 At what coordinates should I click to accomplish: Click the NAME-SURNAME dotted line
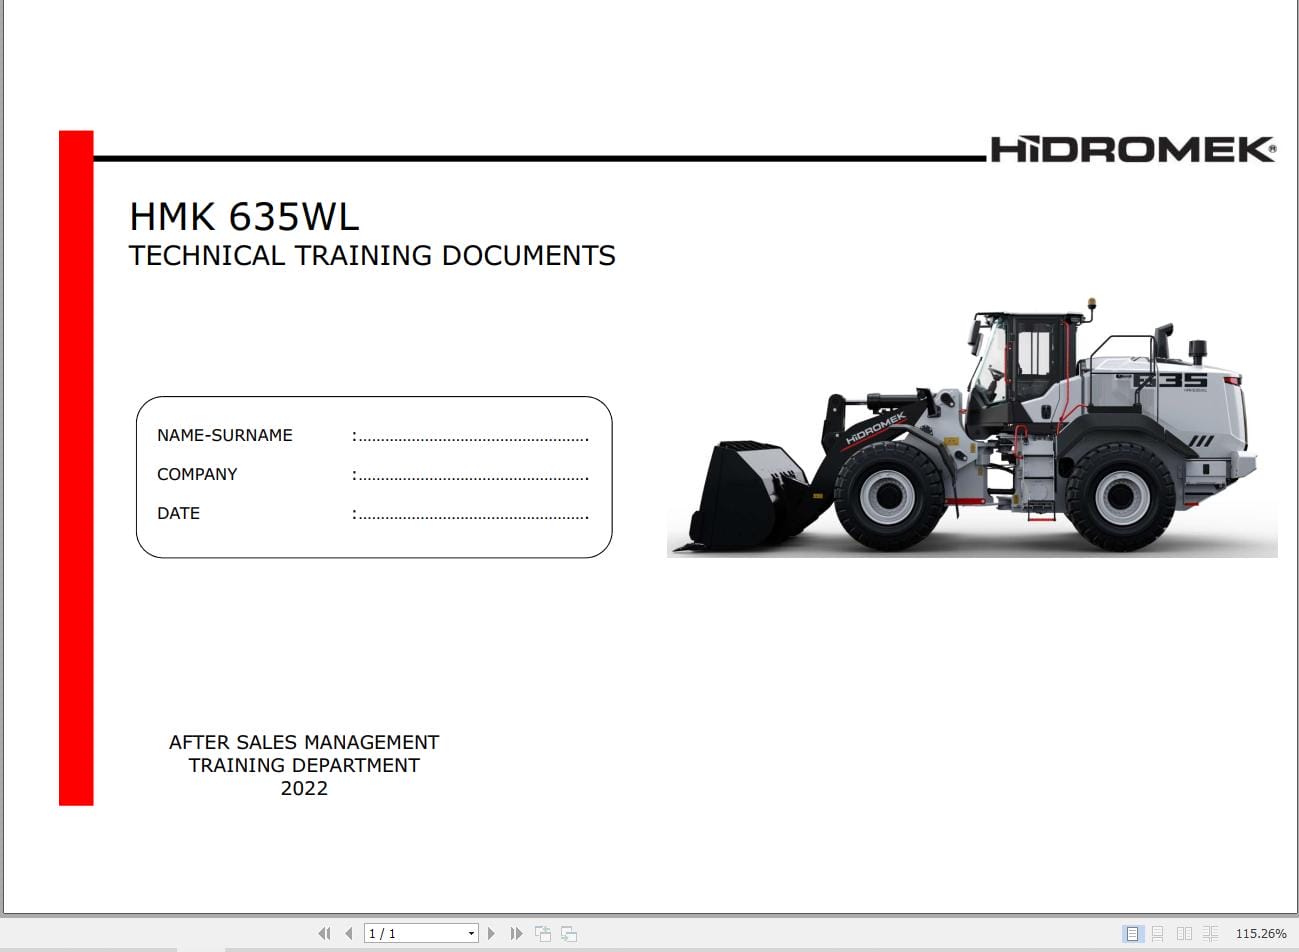click(x=470, y=437)
